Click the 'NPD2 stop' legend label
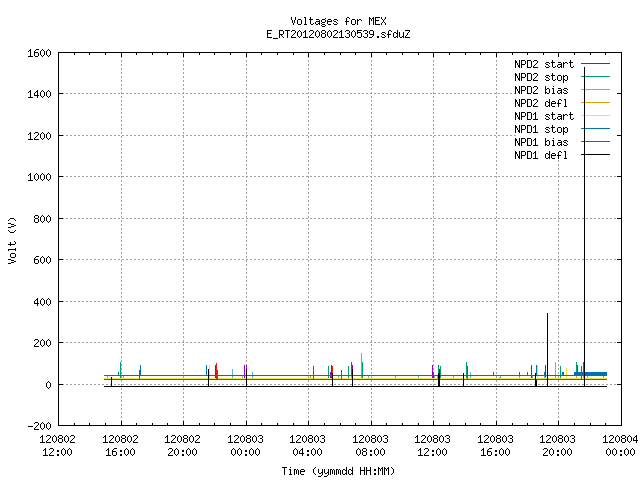 tap(541, 77)
